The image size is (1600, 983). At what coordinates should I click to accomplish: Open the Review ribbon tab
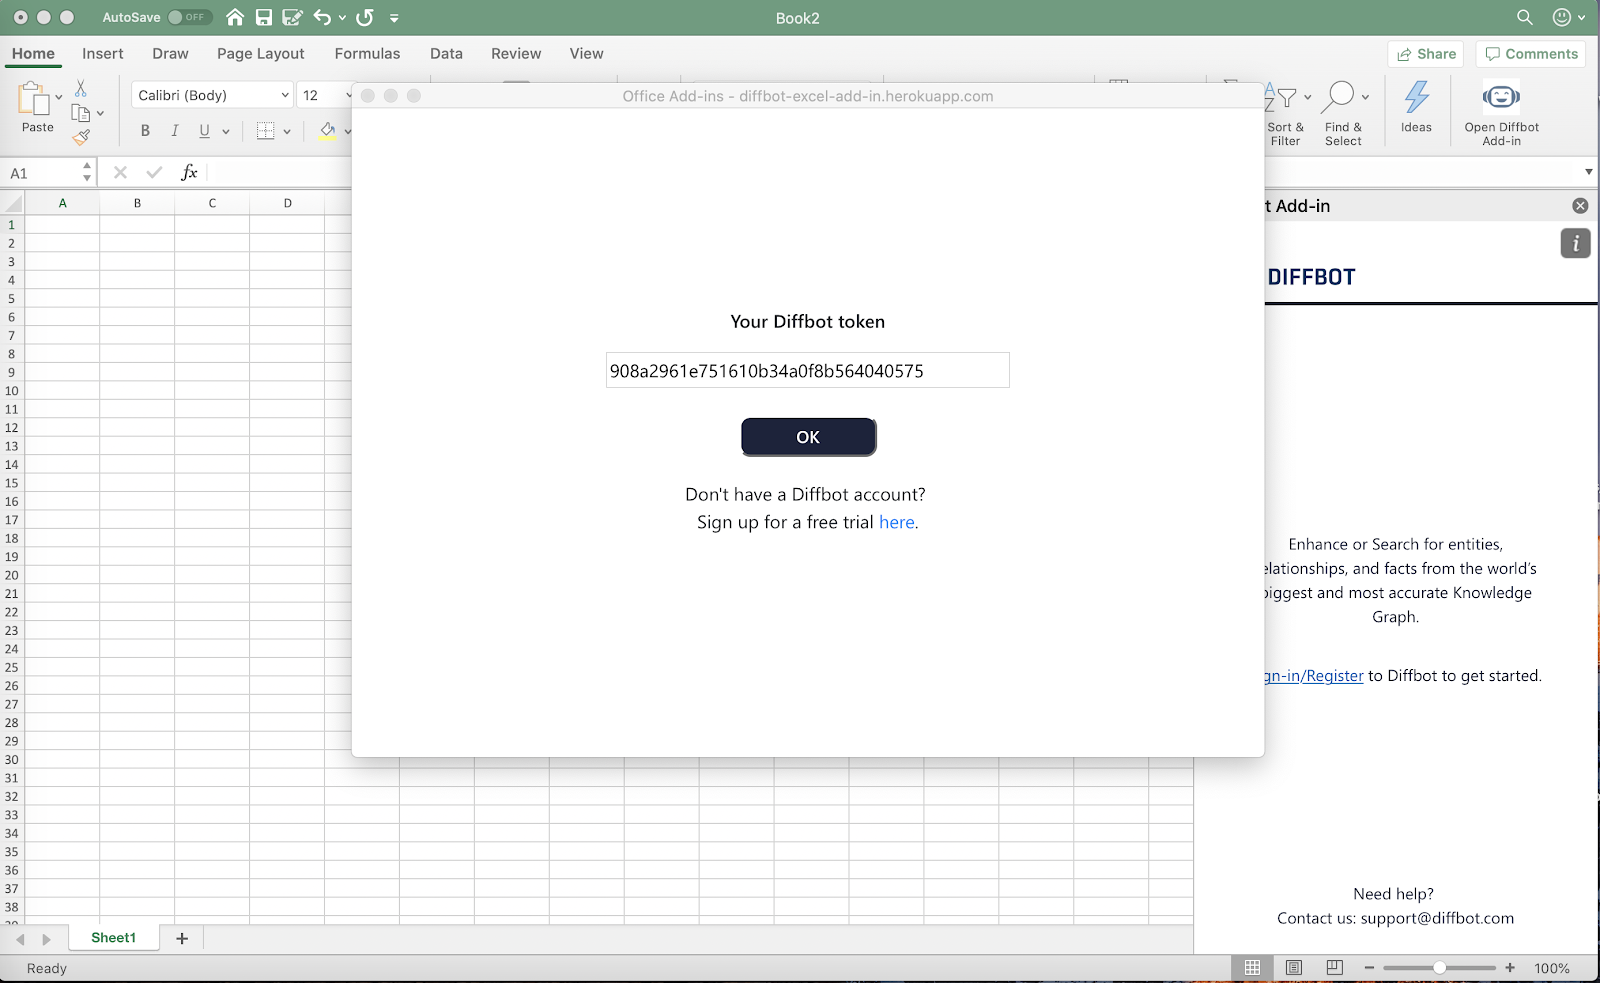pyautogui.click(x=516, y=54)
